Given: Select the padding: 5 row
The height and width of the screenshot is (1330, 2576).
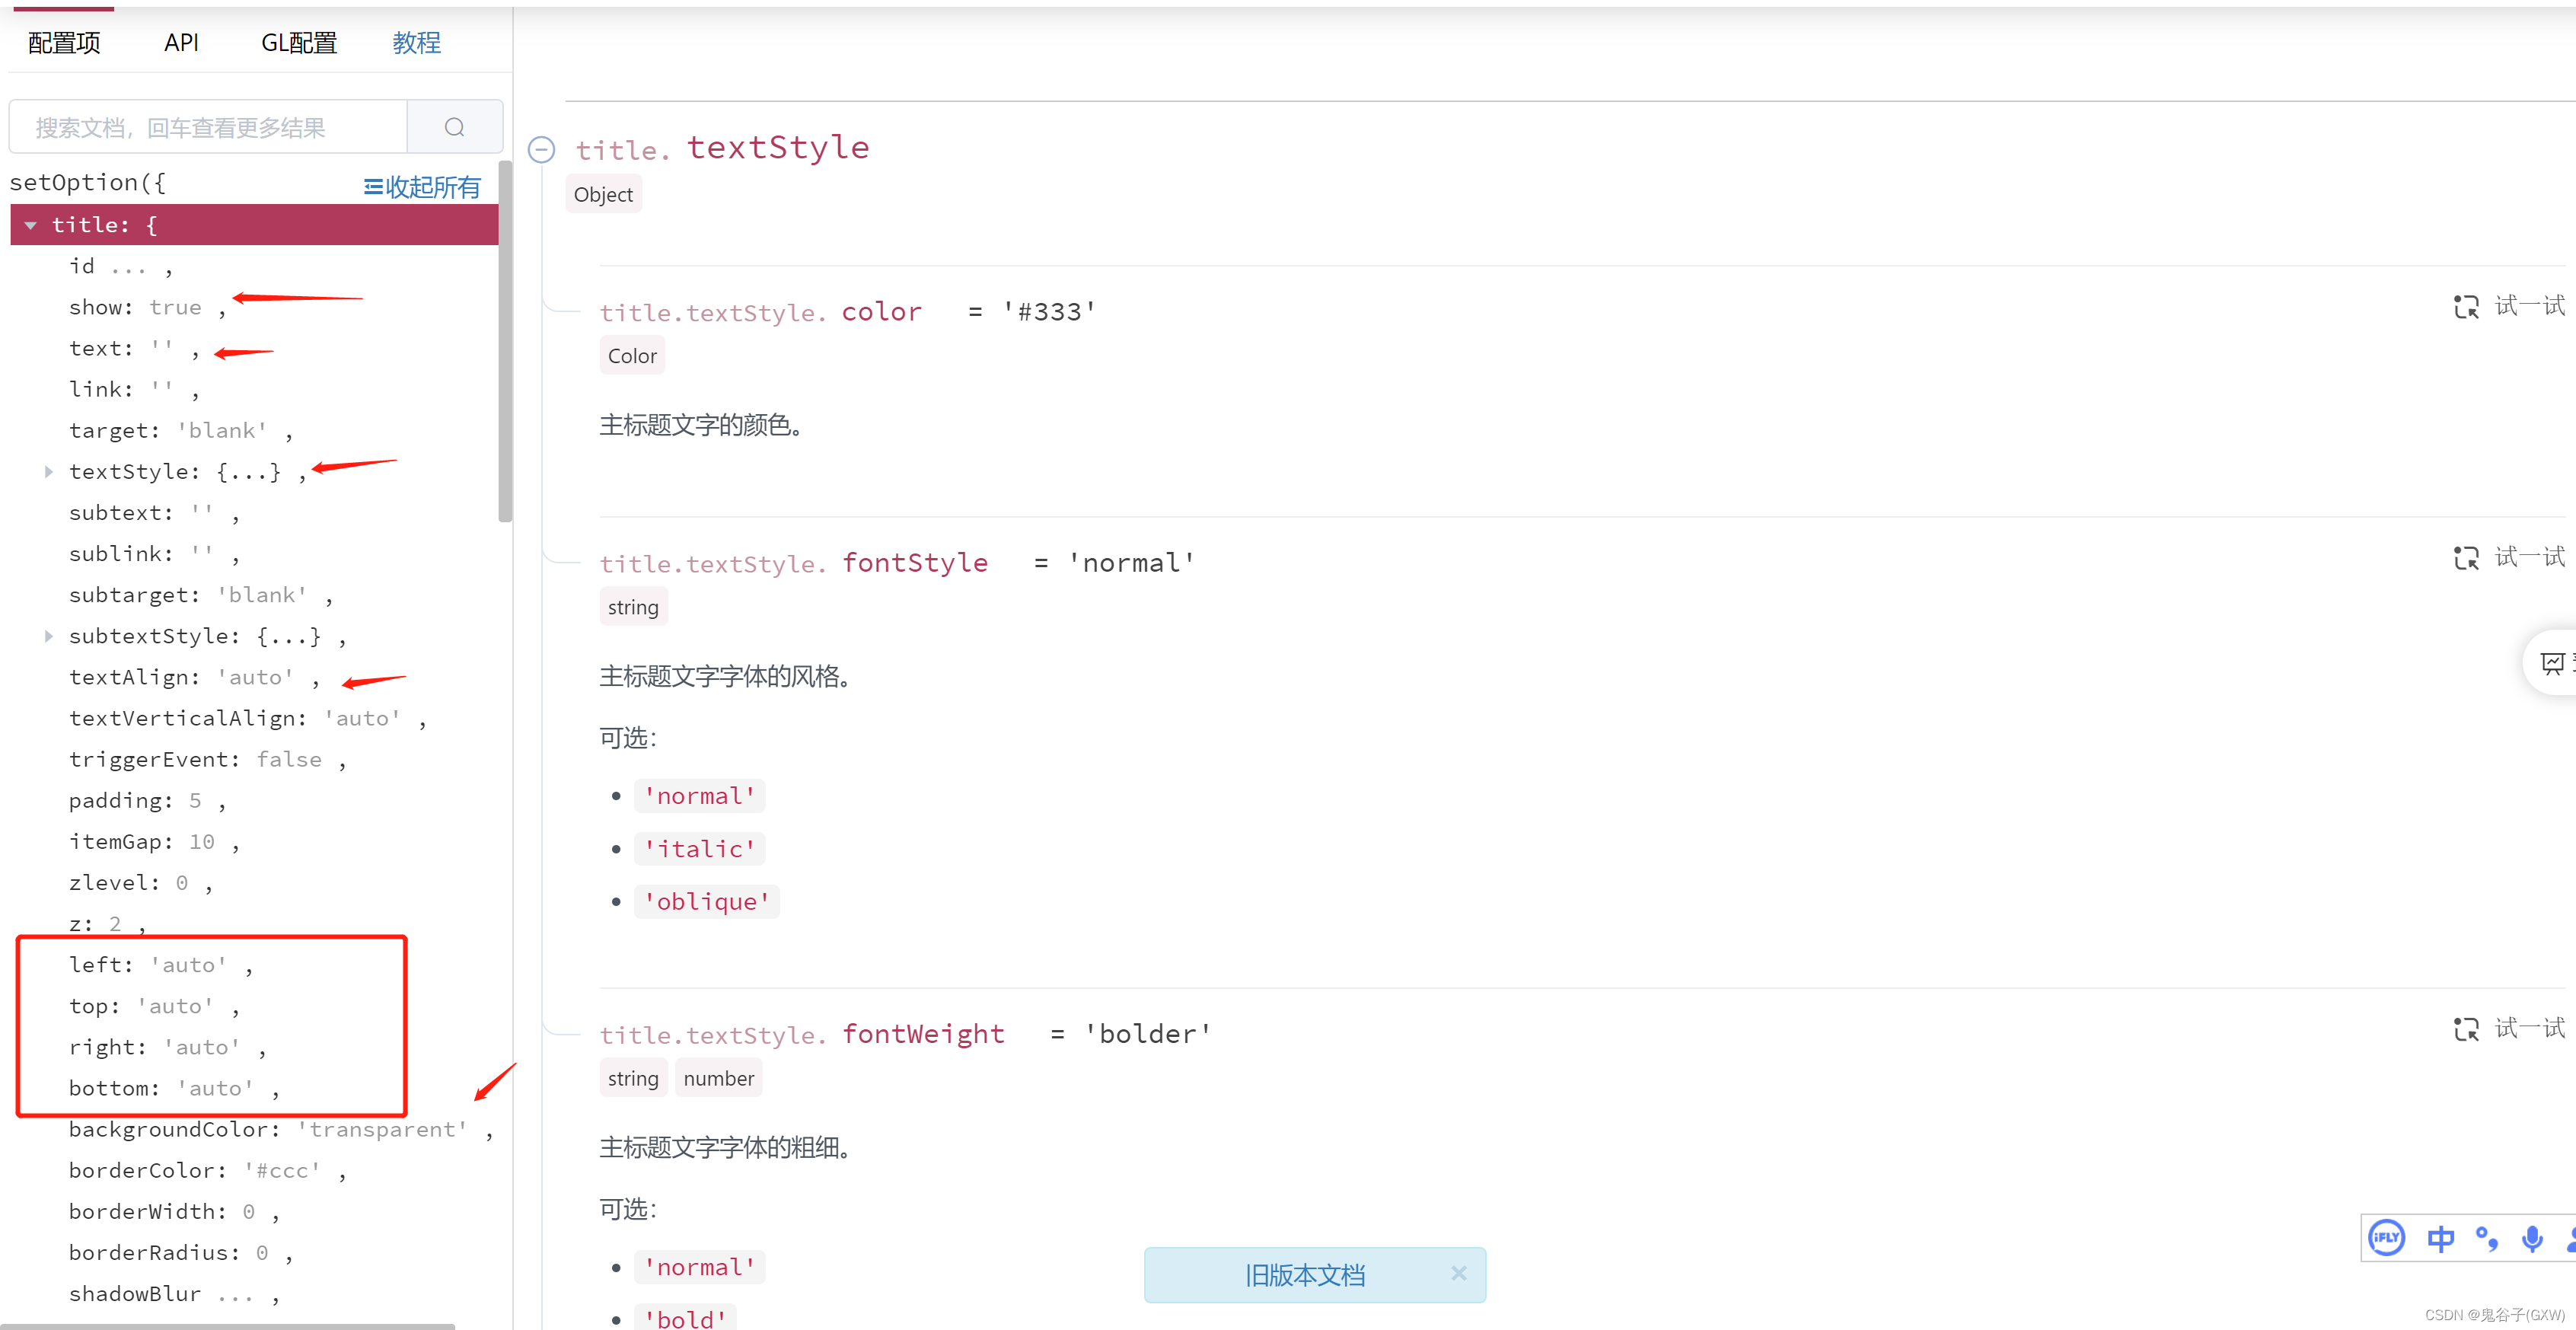Looking at the screenshot, I should click(x=254, y=800).
